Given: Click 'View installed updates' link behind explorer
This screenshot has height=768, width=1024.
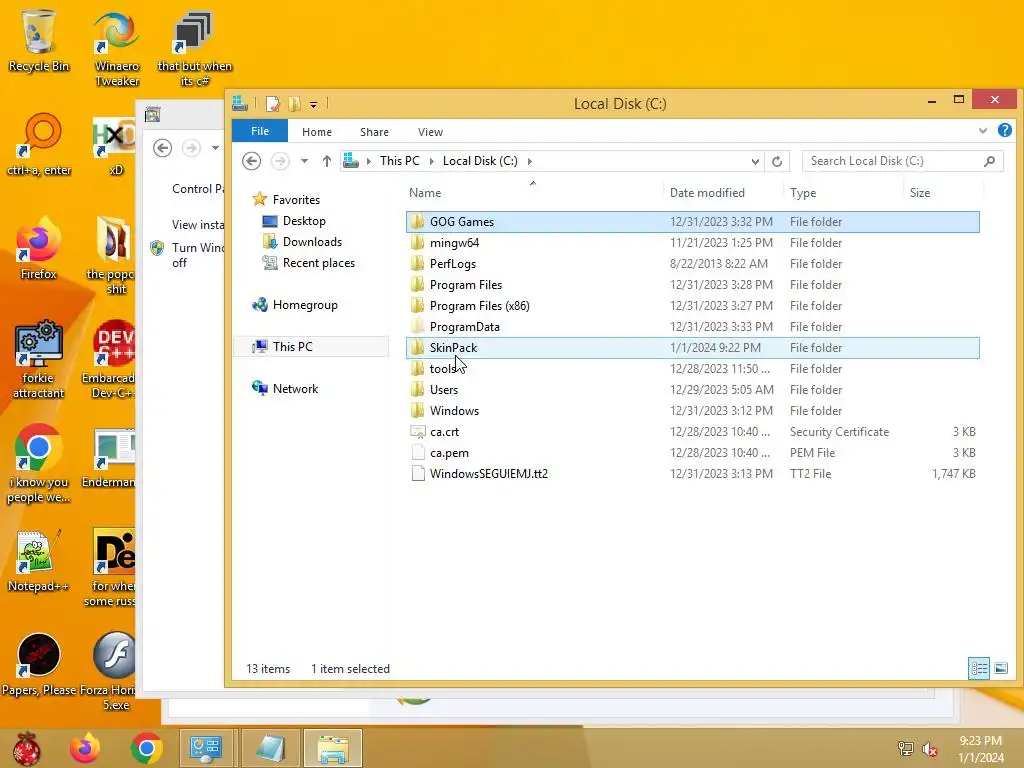Looking at the screenshot, I should click(198, 225).
